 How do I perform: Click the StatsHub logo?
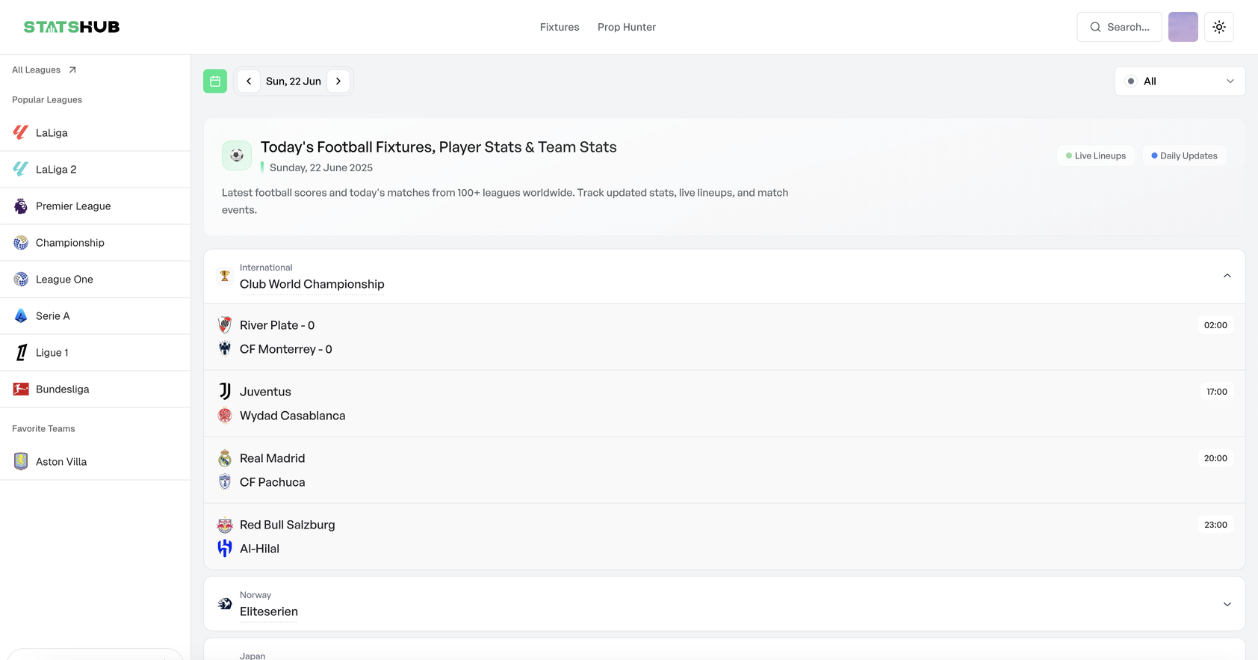(72, 27)
